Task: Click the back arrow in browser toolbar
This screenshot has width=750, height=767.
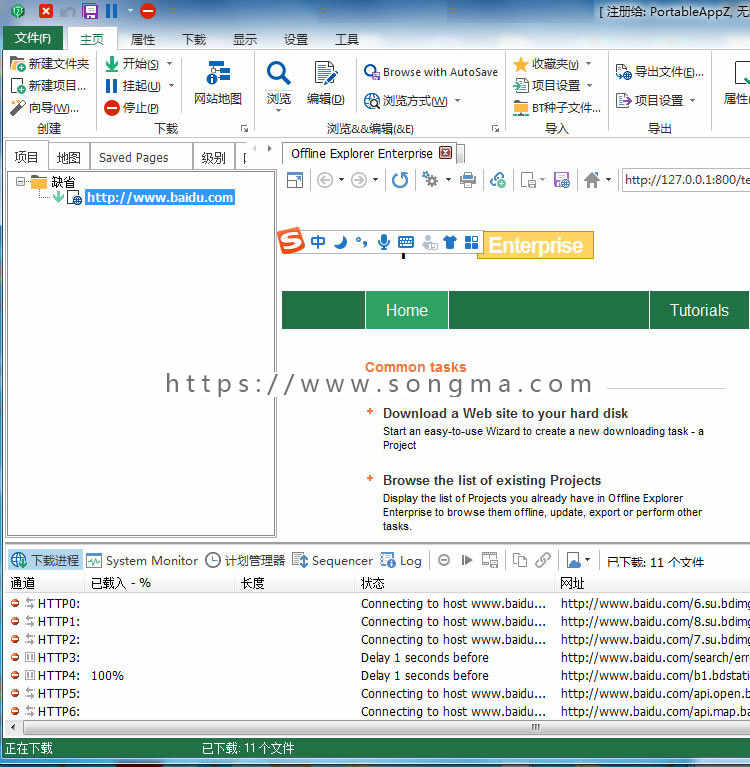Action: pyautogui.click(x=325, y=180)
